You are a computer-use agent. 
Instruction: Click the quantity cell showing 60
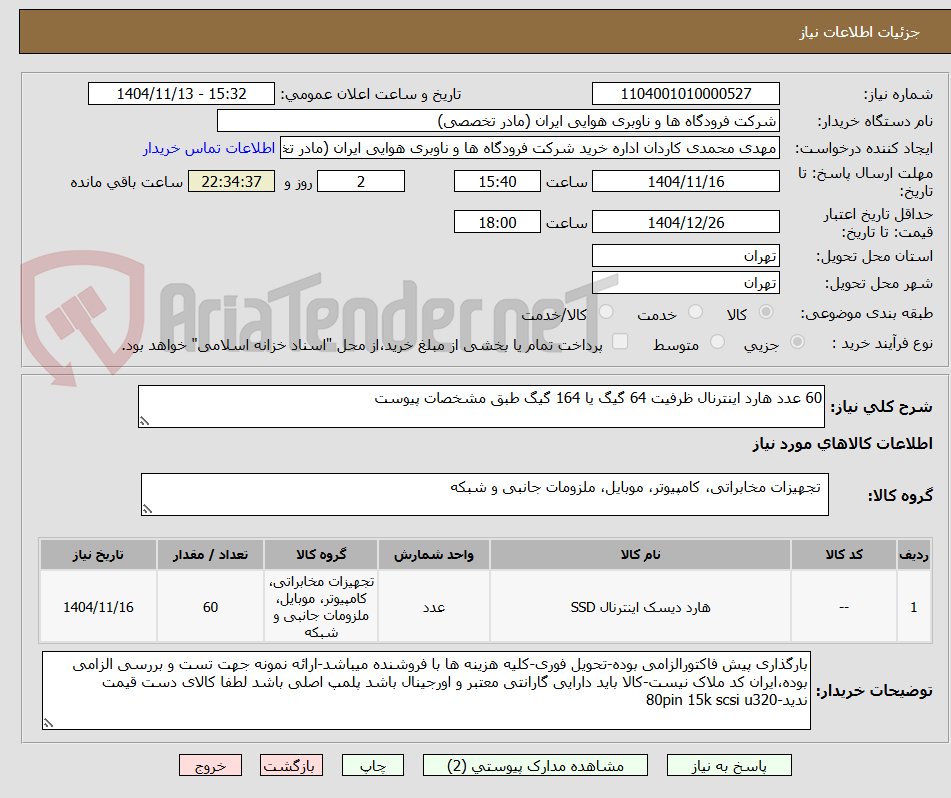(210, 607)
